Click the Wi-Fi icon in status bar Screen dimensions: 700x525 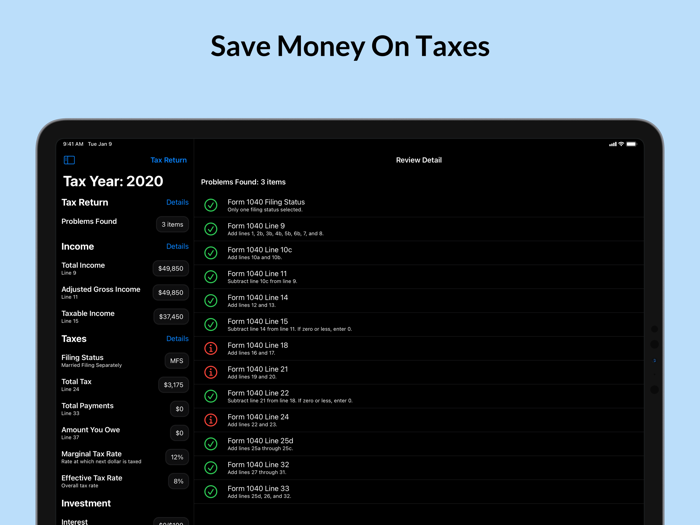[621, 144]
